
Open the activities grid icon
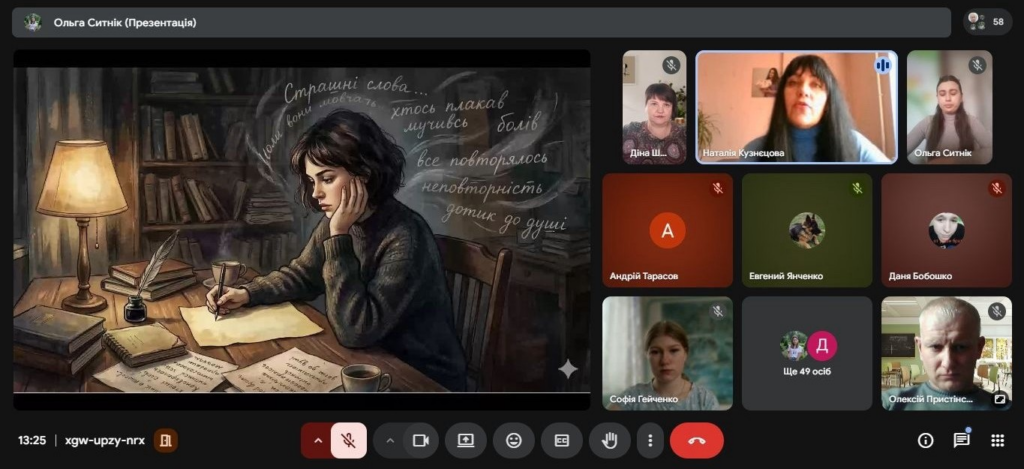click(997, 440)
